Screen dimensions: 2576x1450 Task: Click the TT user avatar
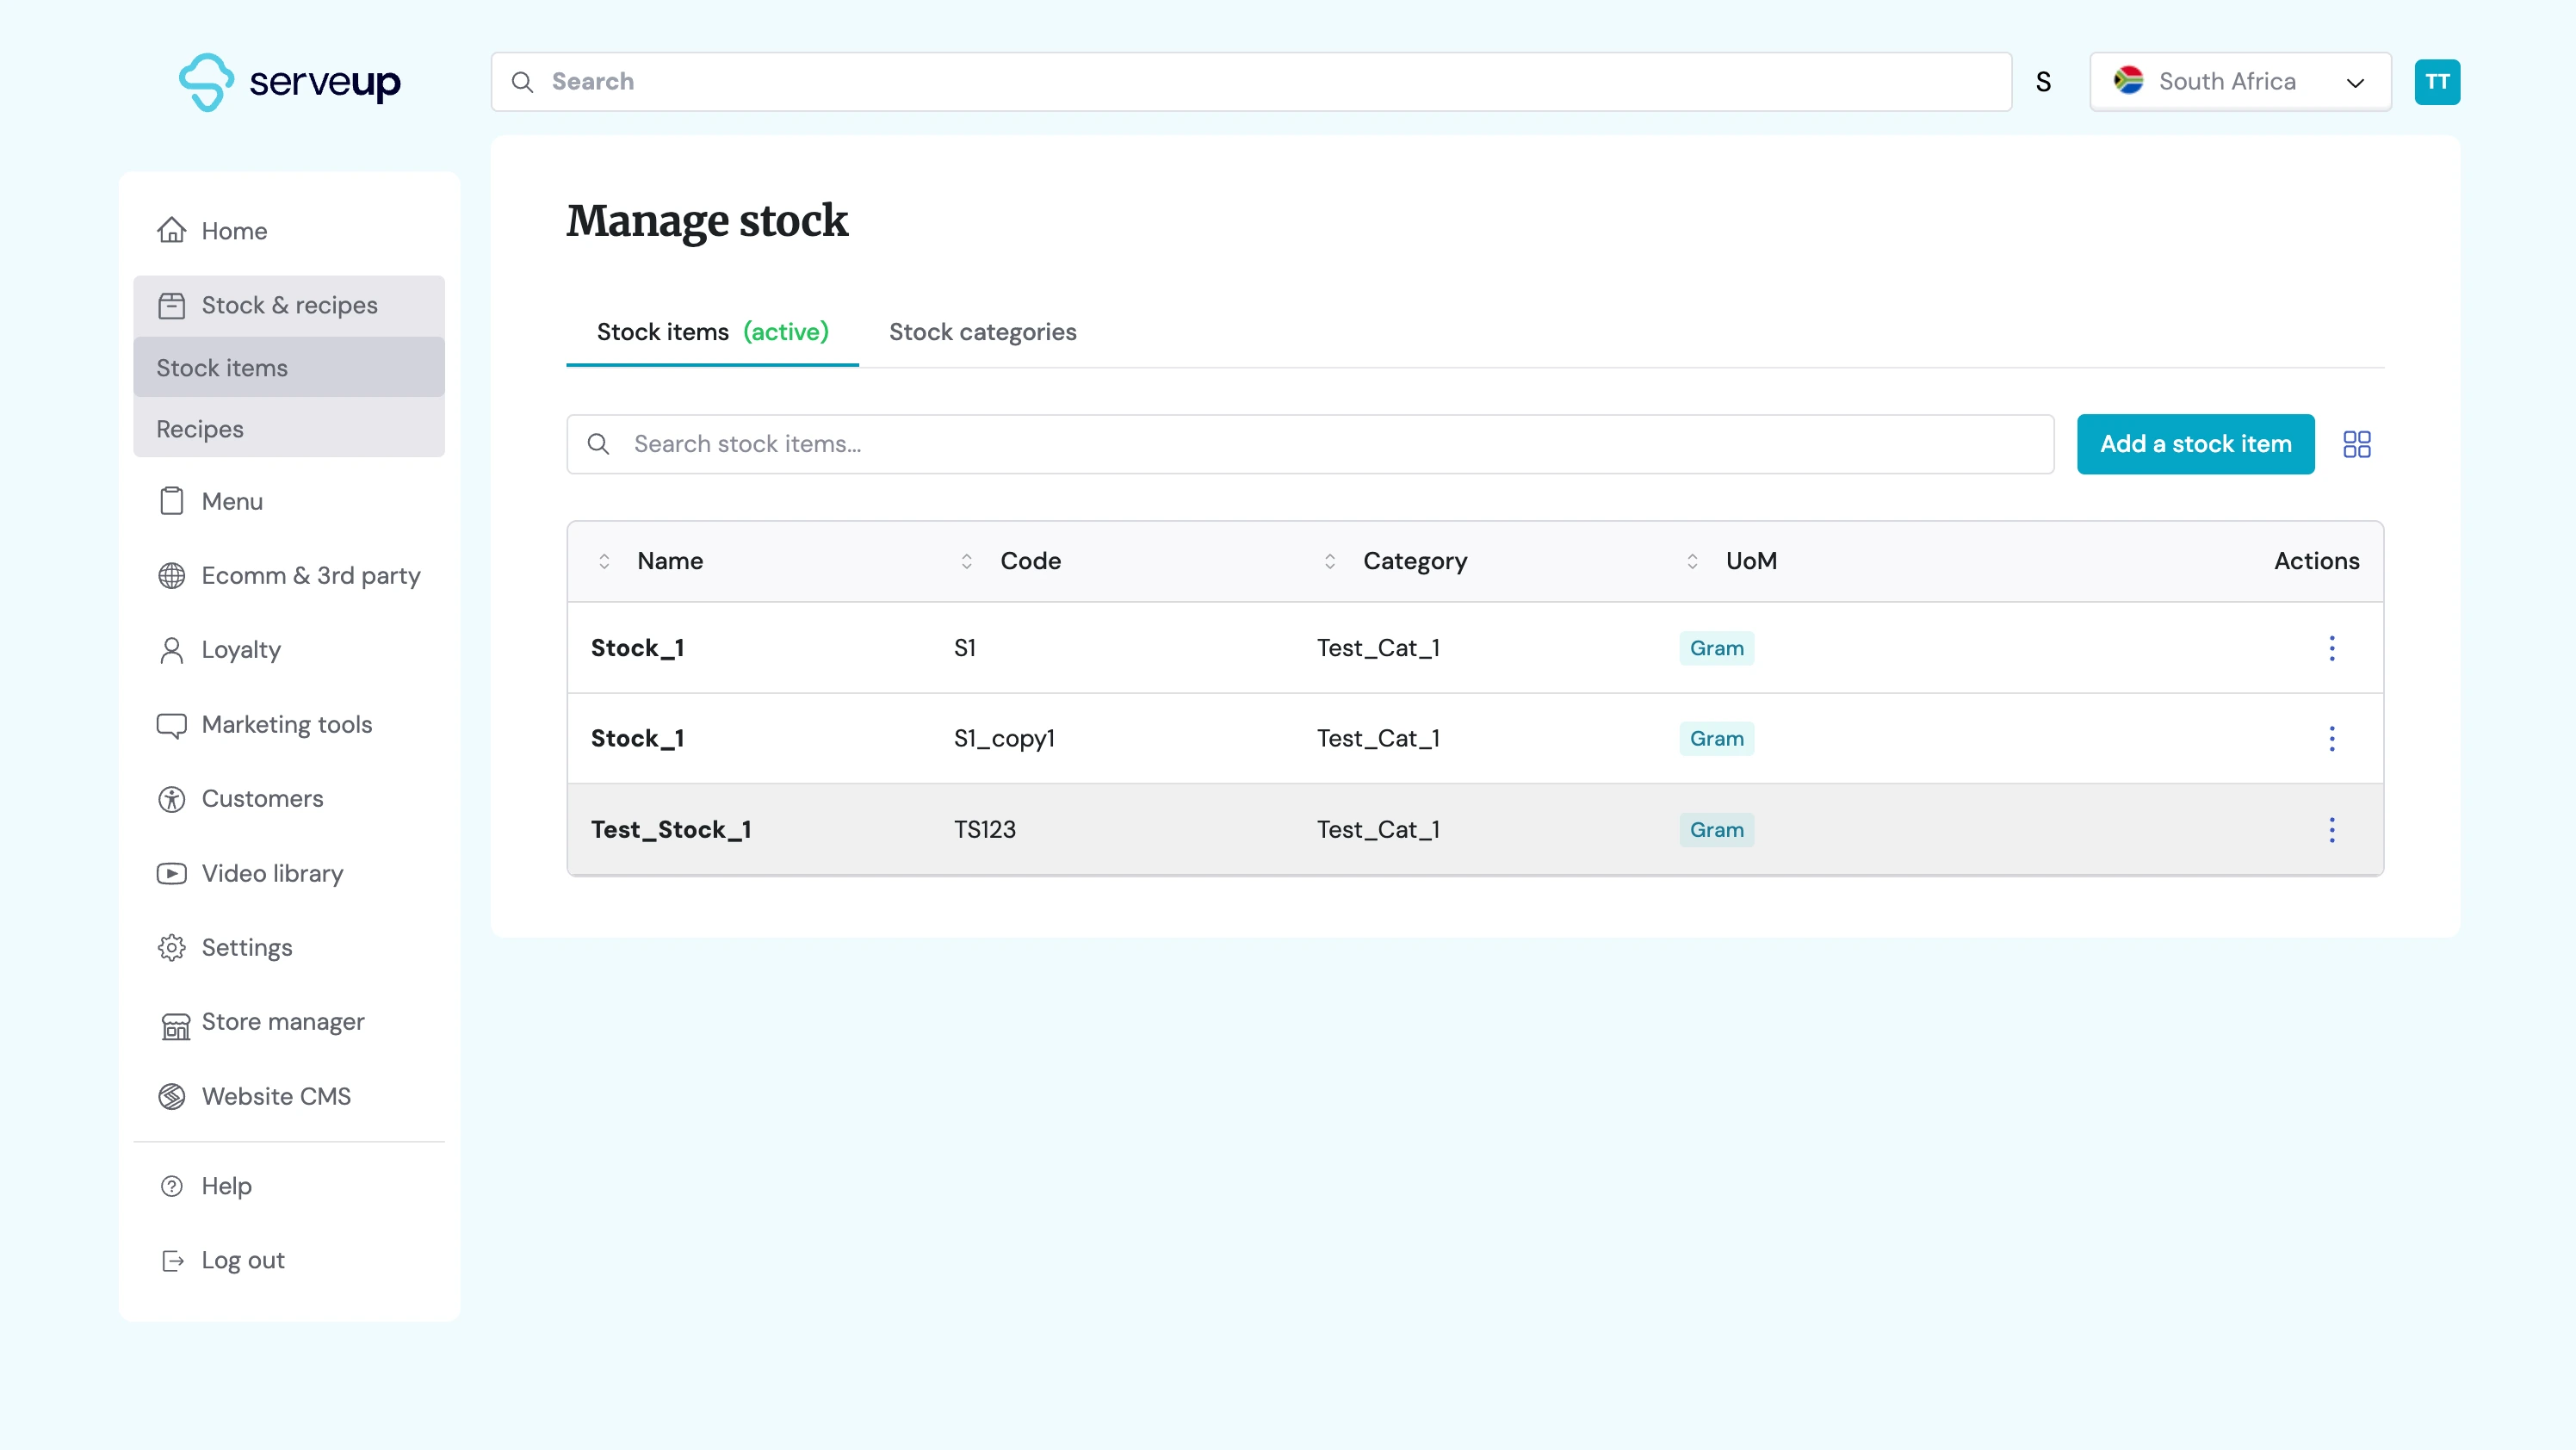tap(2436, 82)
